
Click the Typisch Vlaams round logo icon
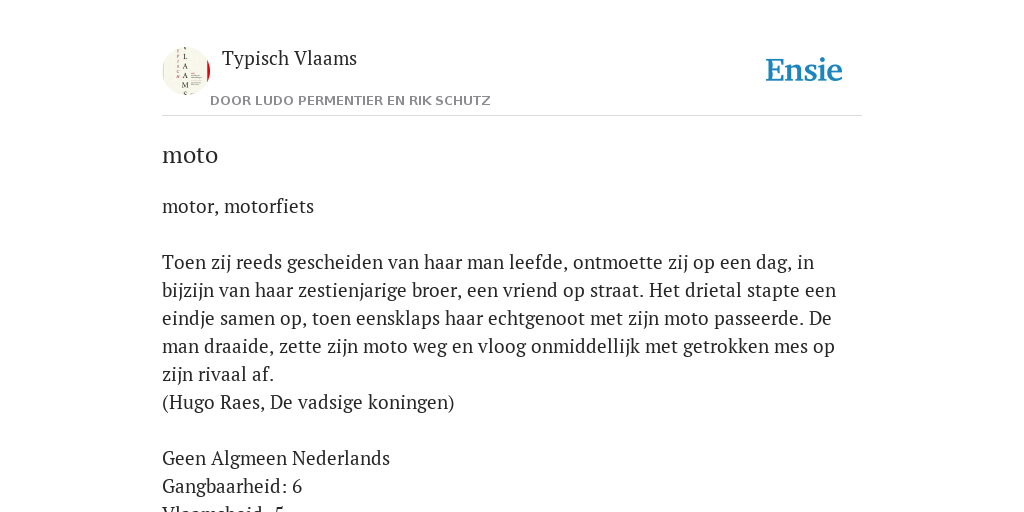coord(186,71)
